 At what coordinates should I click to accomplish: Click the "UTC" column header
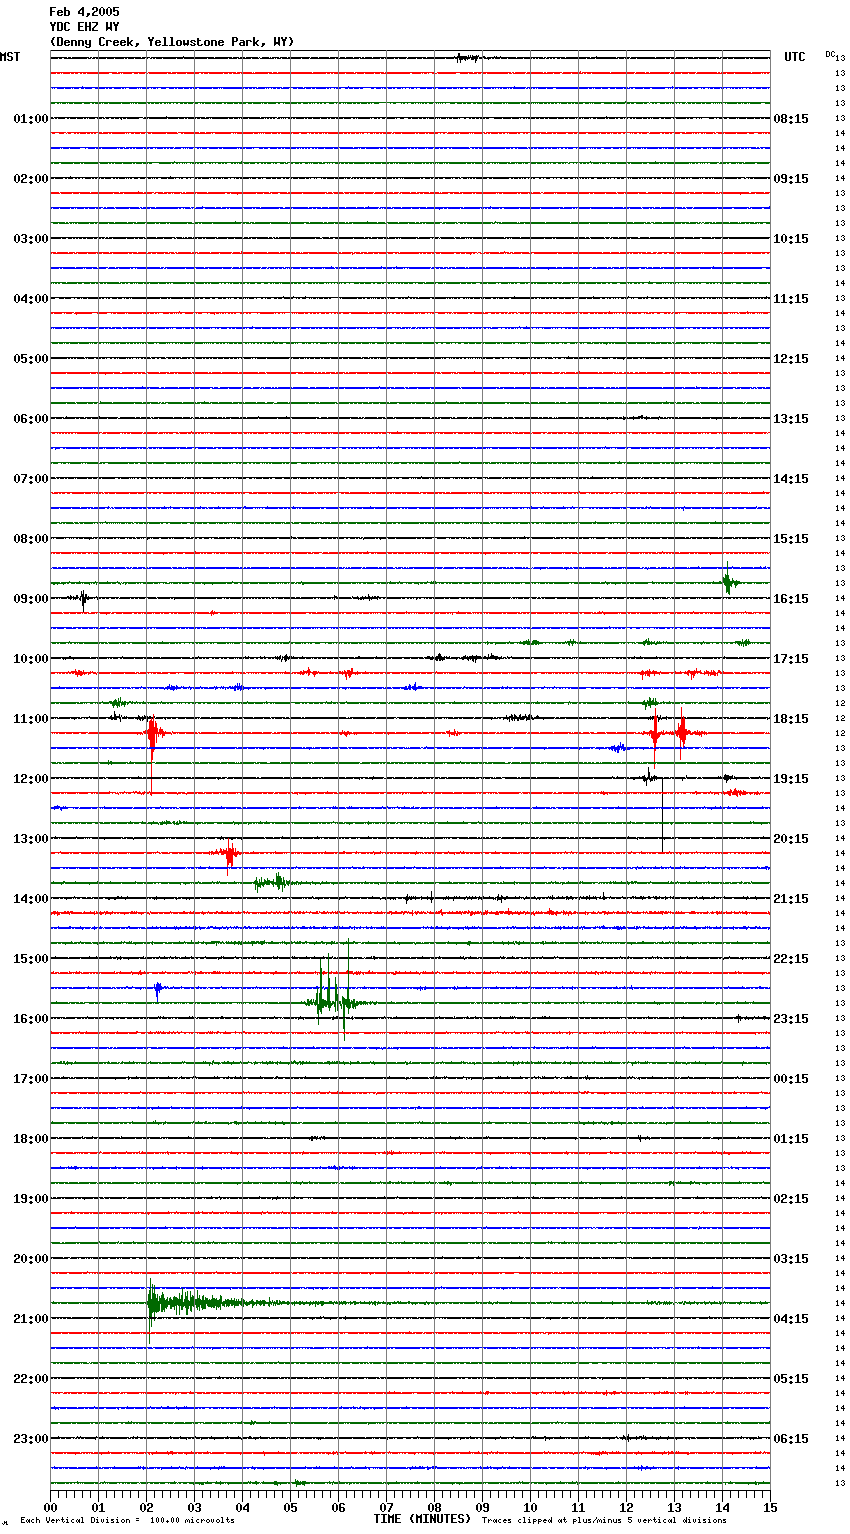(795, 57)
